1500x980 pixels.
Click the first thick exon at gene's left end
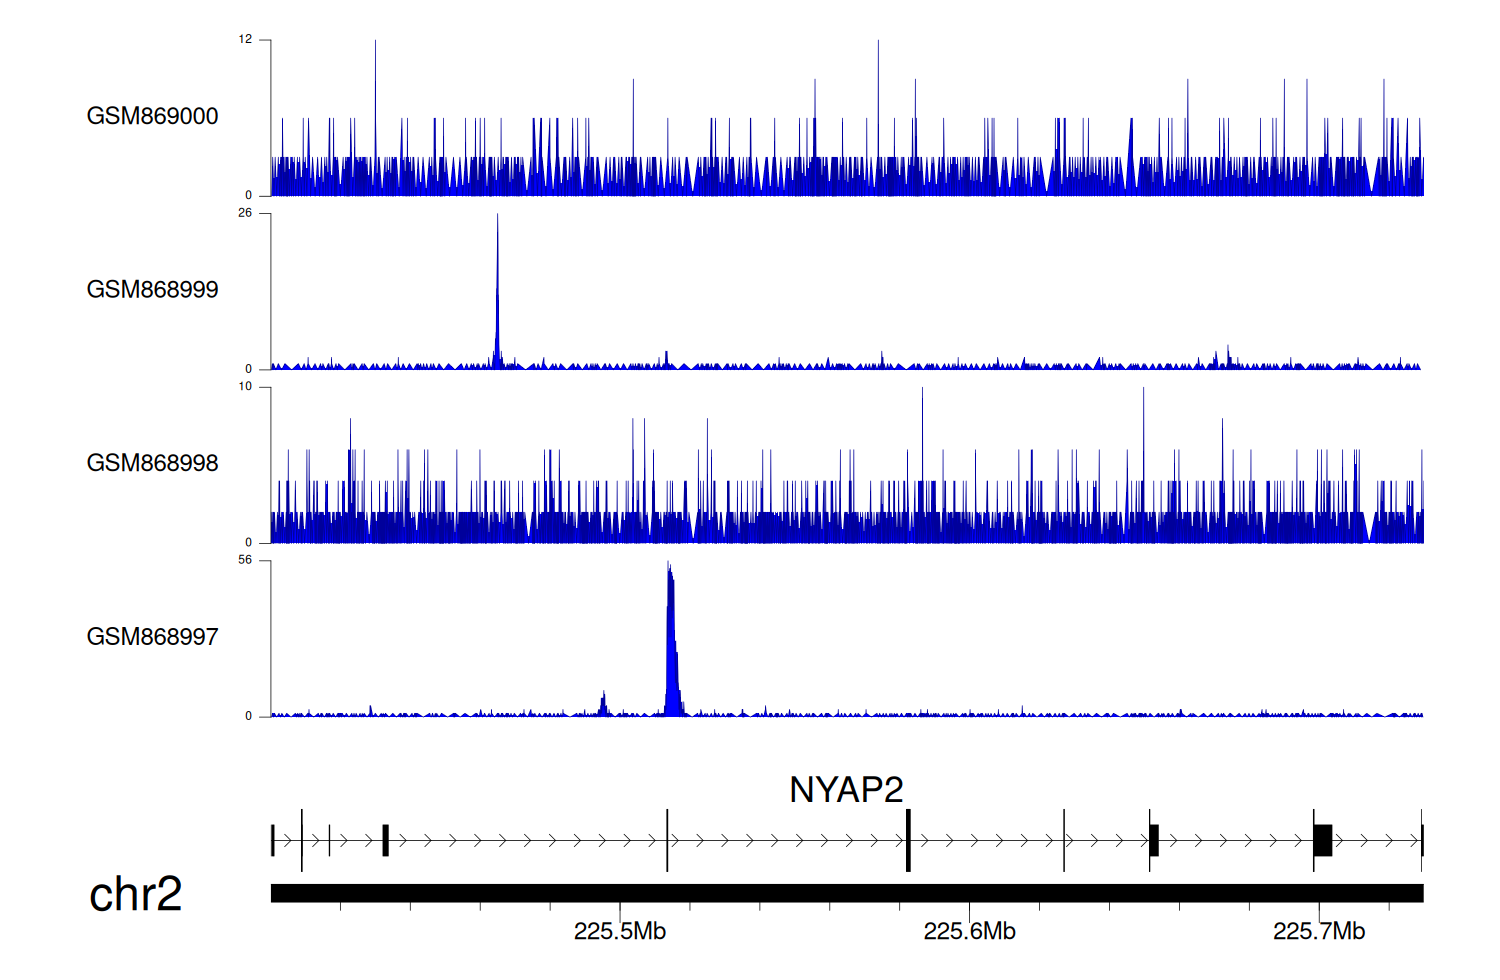pos(385,840)
